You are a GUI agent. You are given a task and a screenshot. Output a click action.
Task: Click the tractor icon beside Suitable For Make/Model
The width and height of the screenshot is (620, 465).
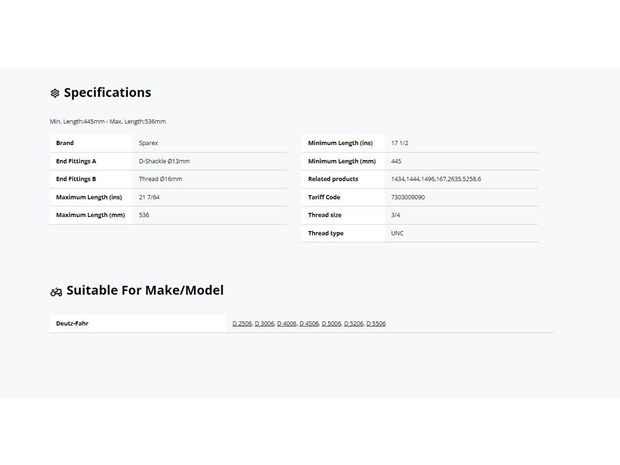(56, 292)
